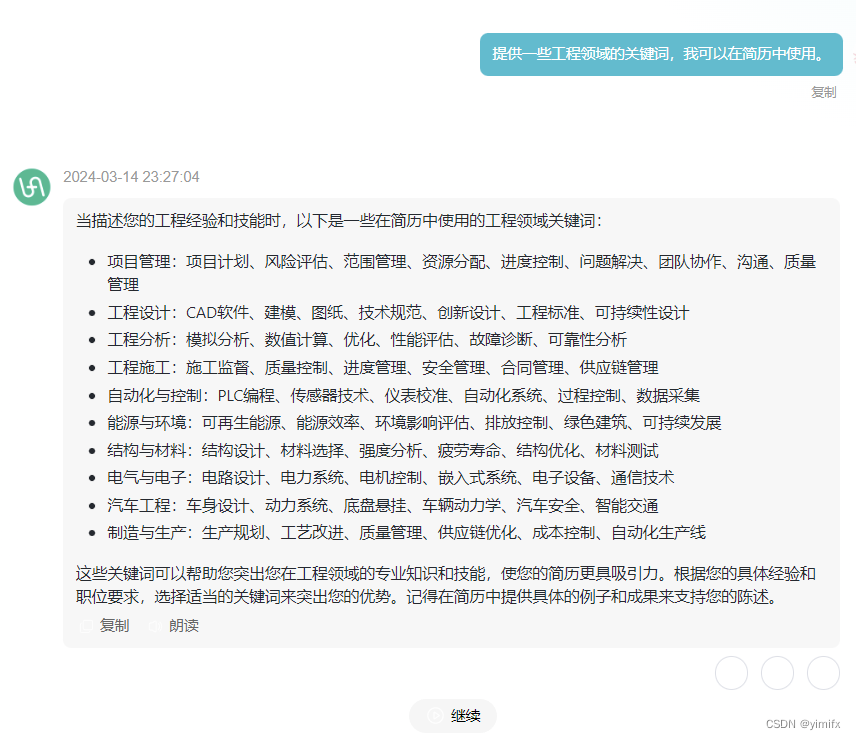
Task: Click the timestamp 2024-03-14 23:27:04
Action: coord(131,177)
